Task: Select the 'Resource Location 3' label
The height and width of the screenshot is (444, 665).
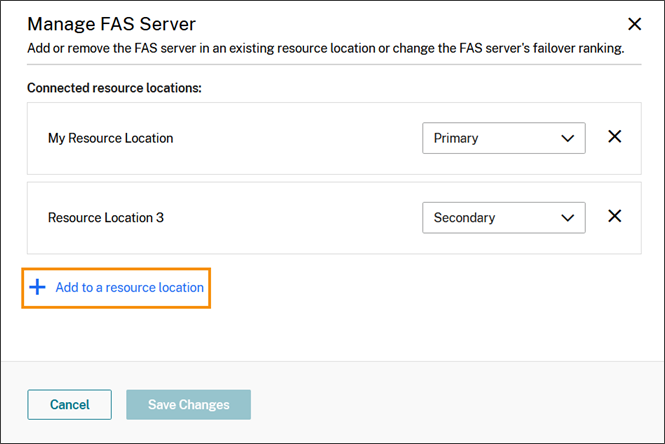Action: click(106, 217)
